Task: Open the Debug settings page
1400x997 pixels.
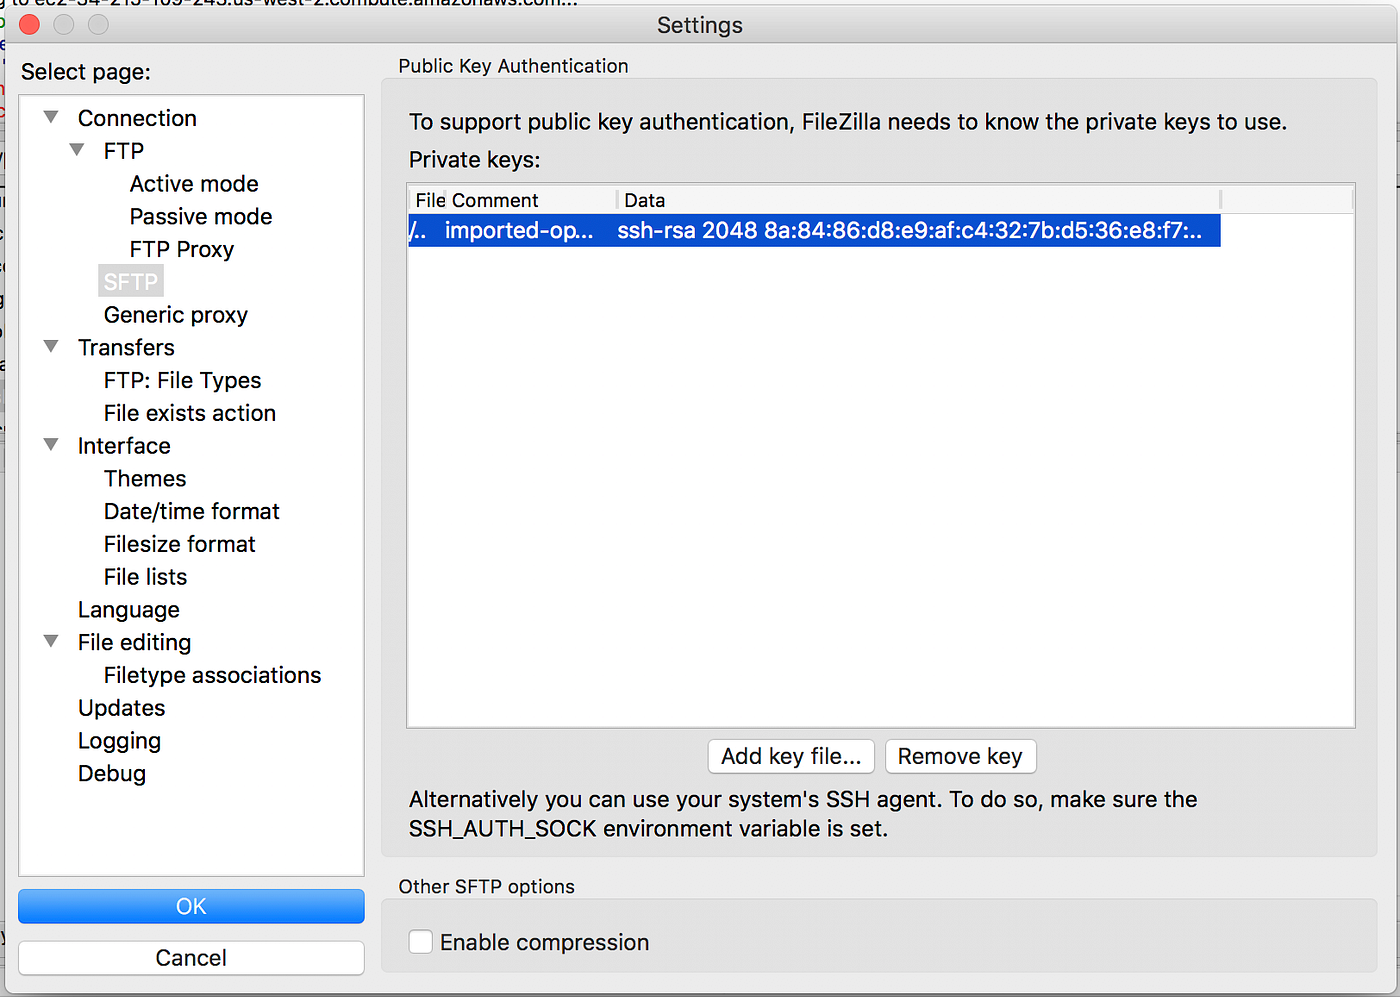Action: pyautogui.click(x=111, y=773)
